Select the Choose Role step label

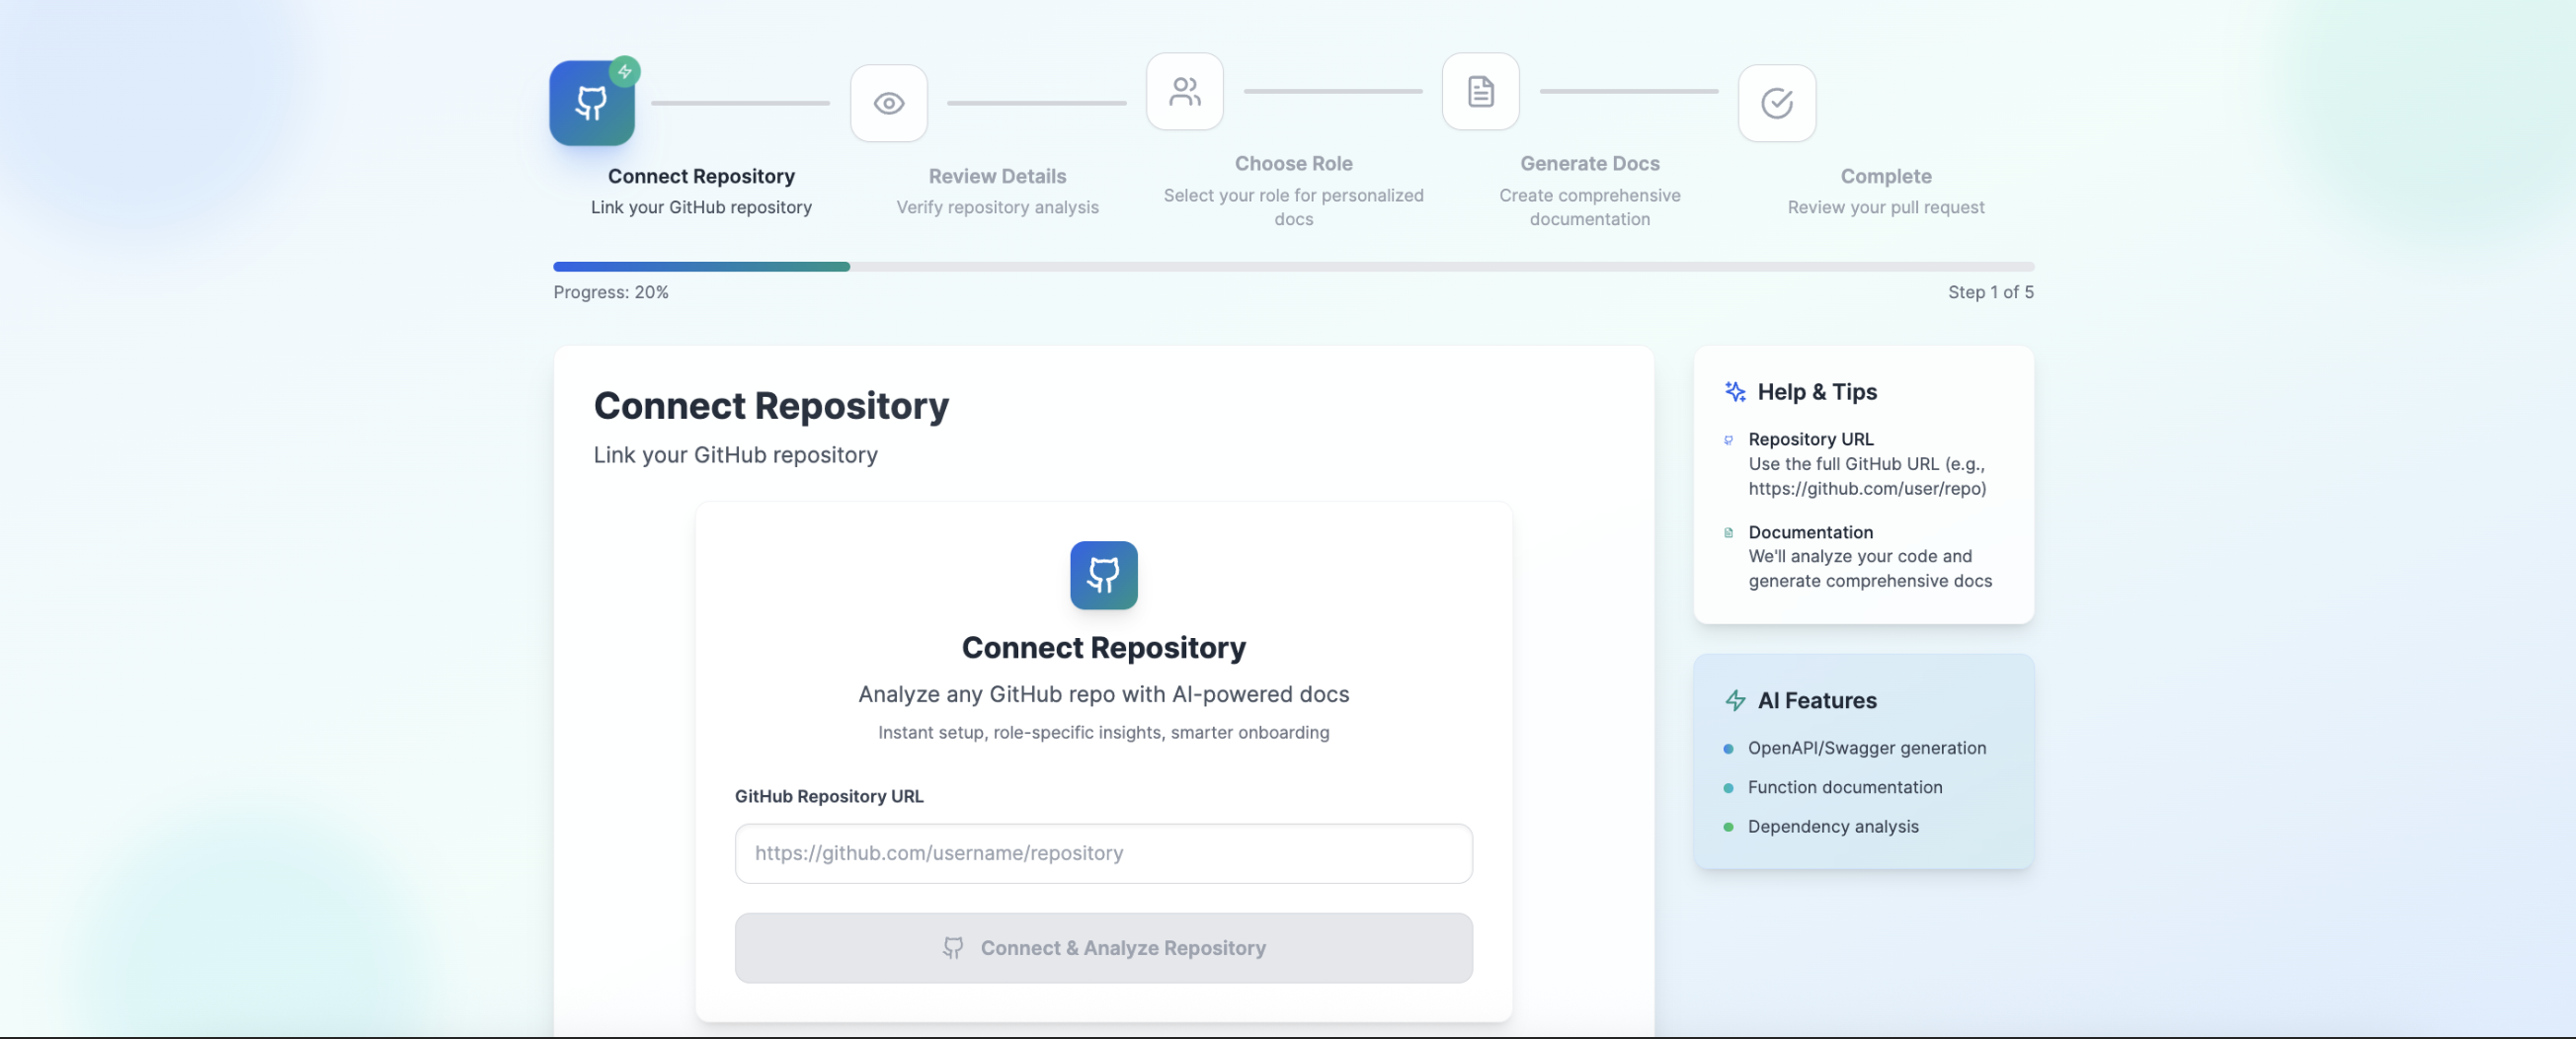point(1293,163)
